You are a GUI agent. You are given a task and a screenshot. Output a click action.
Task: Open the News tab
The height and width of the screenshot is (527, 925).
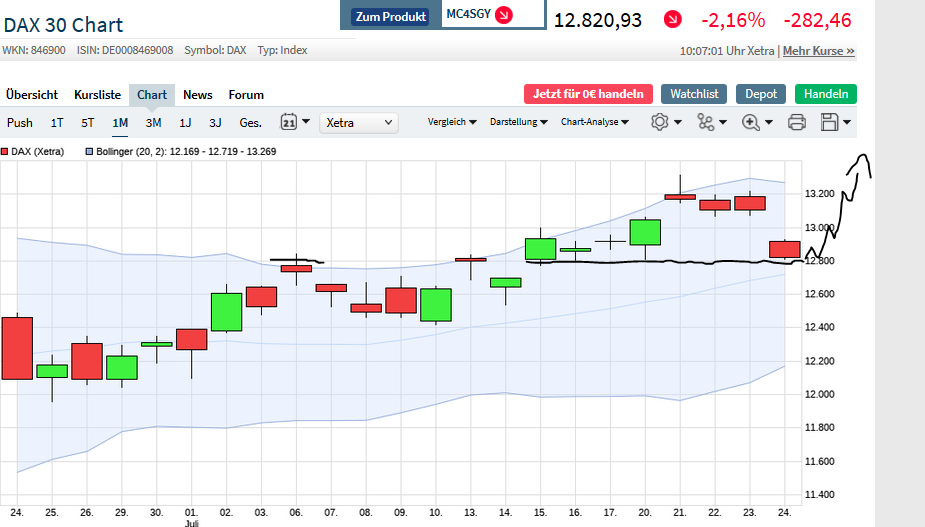coord(198,95)
